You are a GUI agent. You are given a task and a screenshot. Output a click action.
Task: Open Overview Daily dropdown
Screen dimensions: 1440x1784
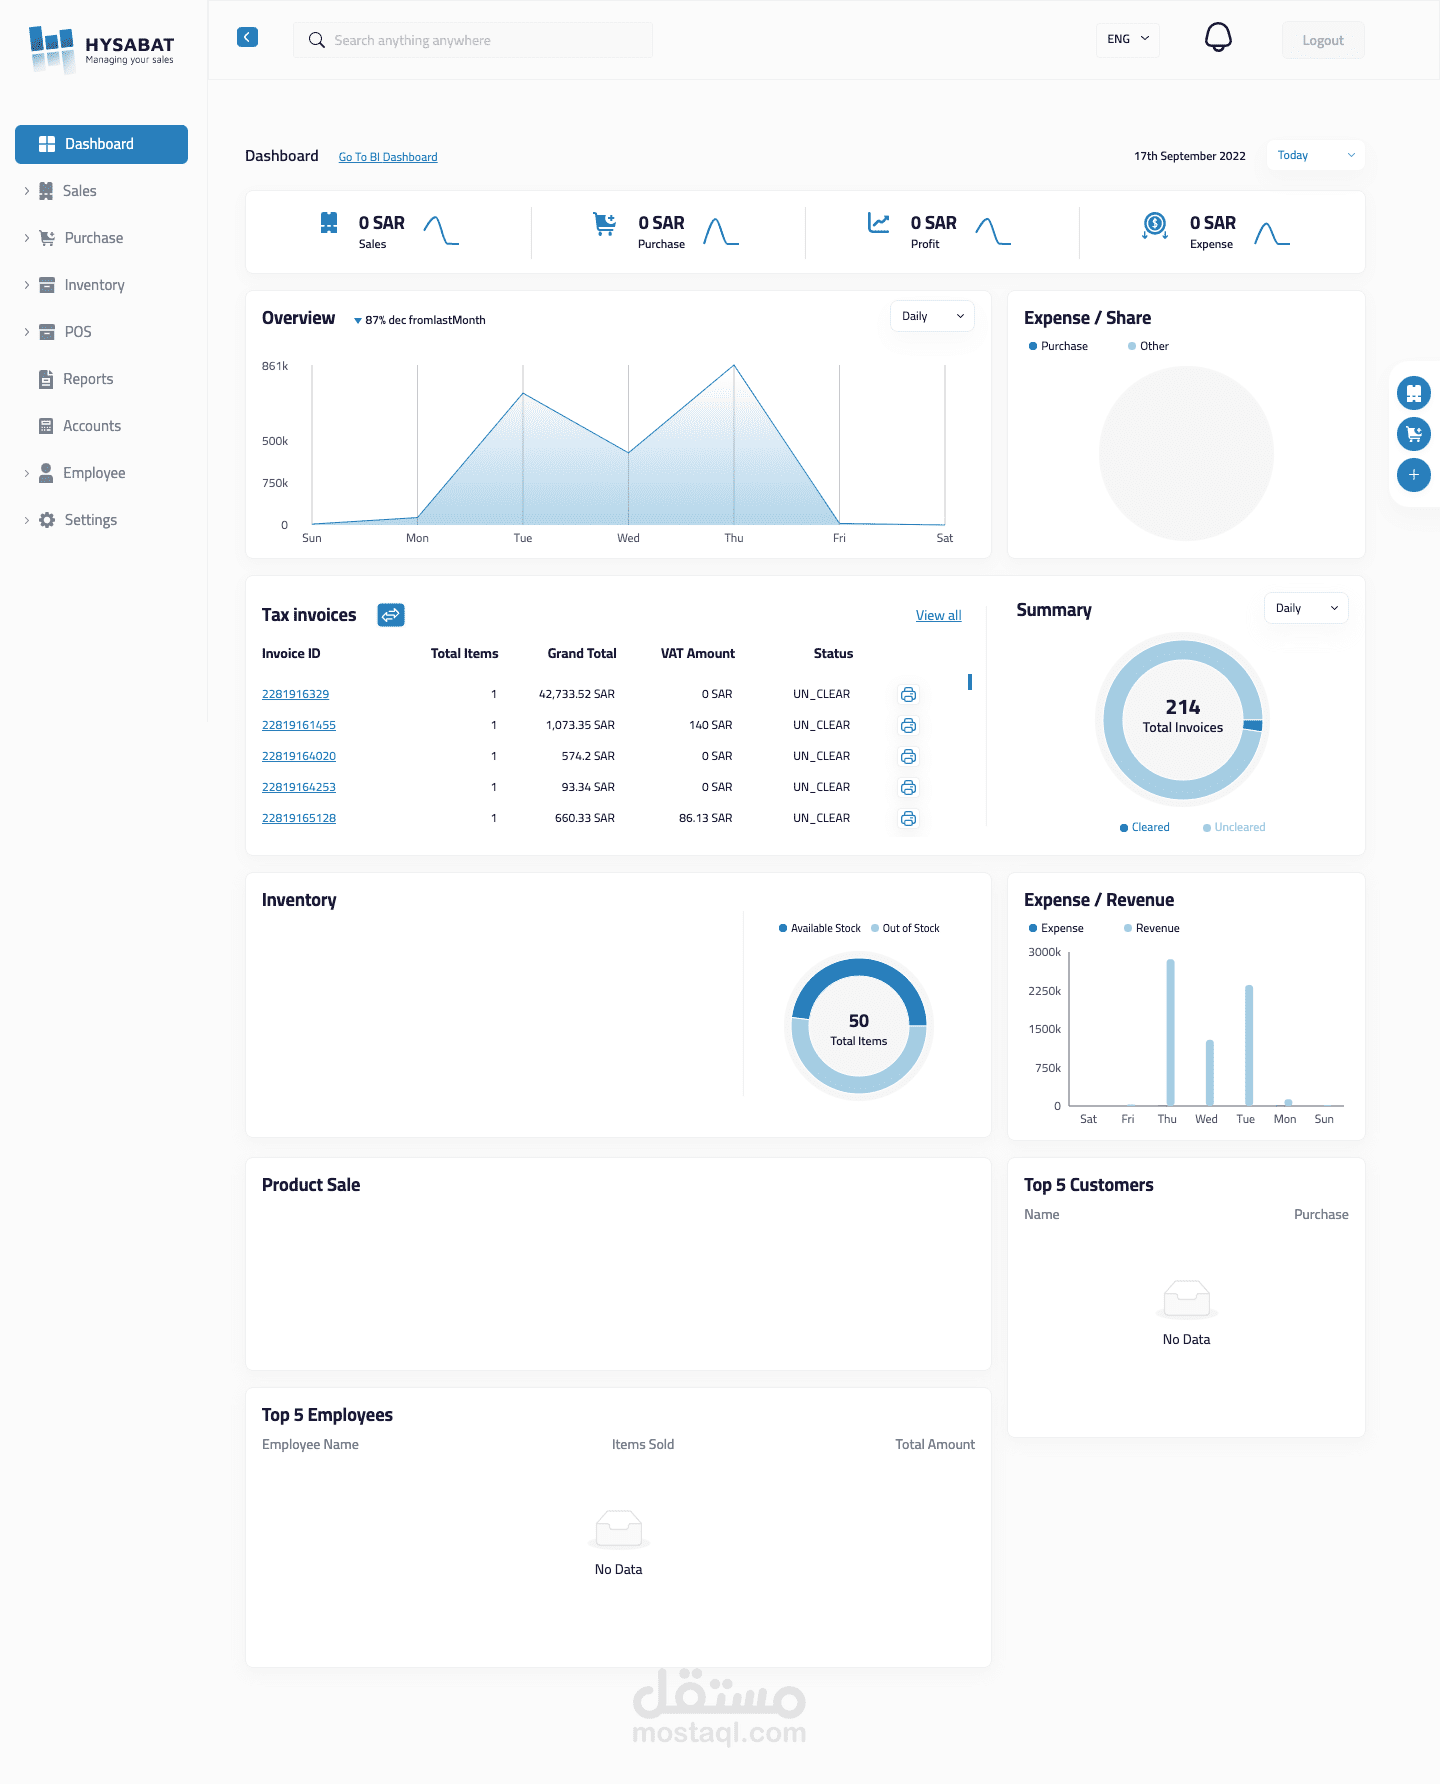[x=932, y=316]
